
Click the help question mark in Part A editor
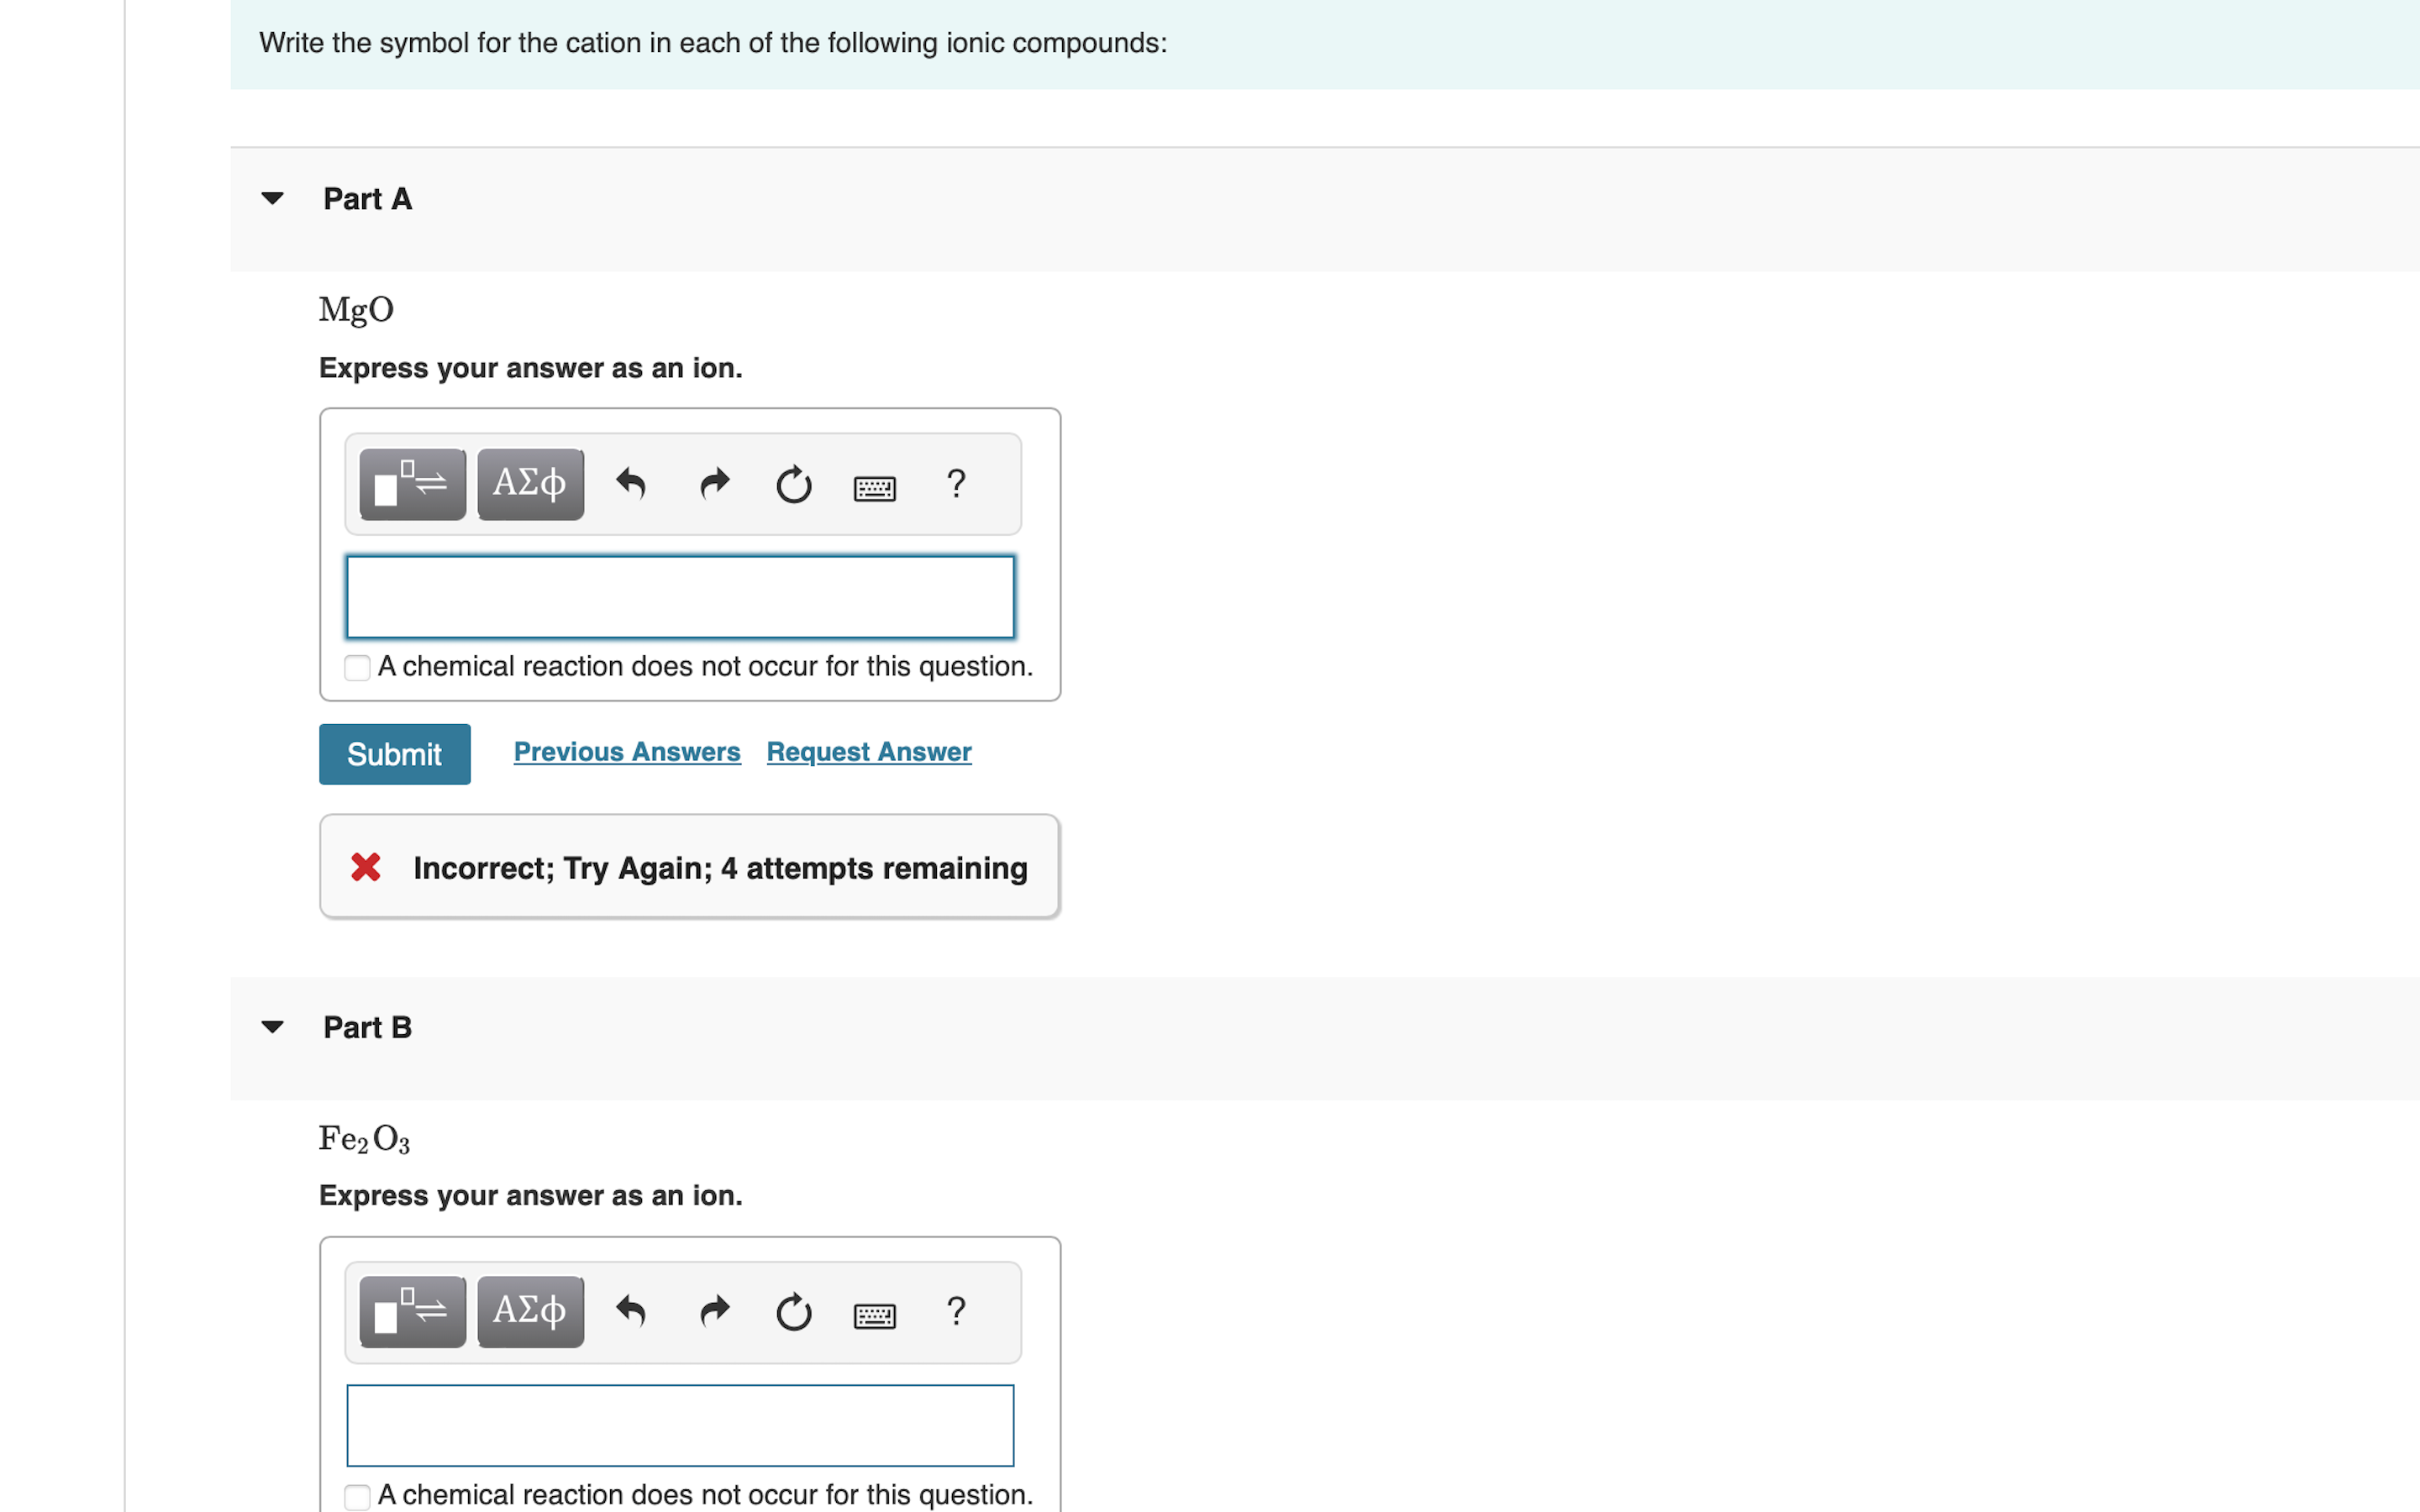click(x=956, y=484)
